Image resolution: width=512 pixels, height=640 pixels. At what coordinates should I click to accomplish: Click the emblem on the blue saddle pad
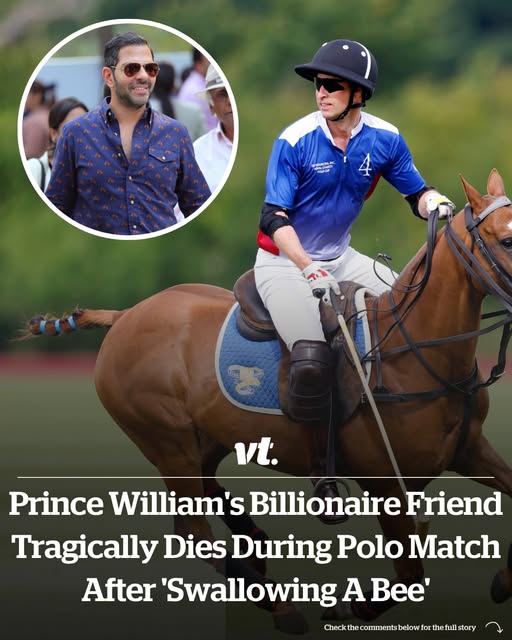[246, 379]
